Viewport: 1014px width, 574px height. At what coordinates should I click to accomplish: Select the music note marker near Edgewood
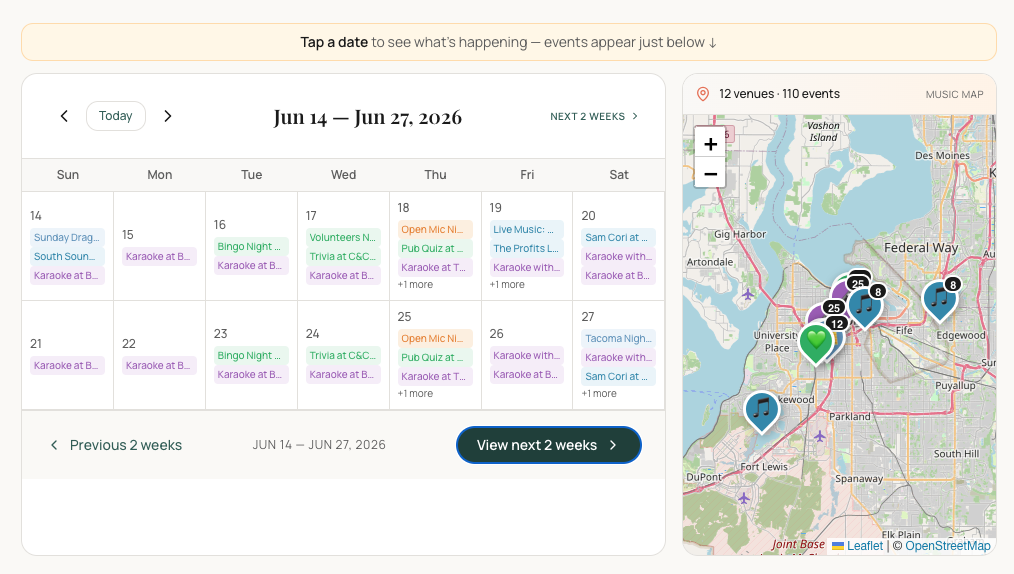(939, 301)
